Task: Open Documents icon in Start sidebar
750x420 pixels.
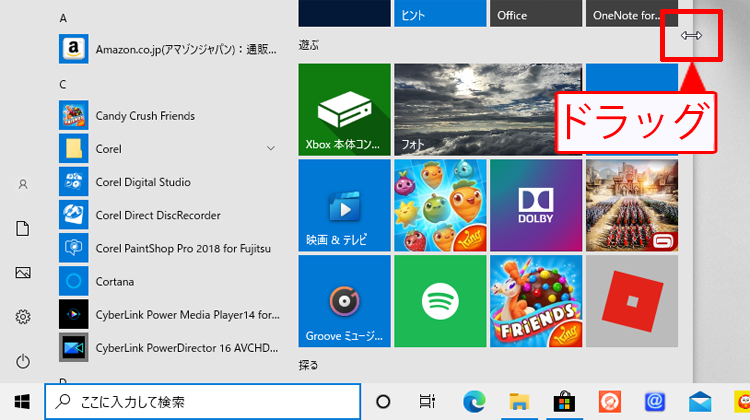Action: coord(22,229)
